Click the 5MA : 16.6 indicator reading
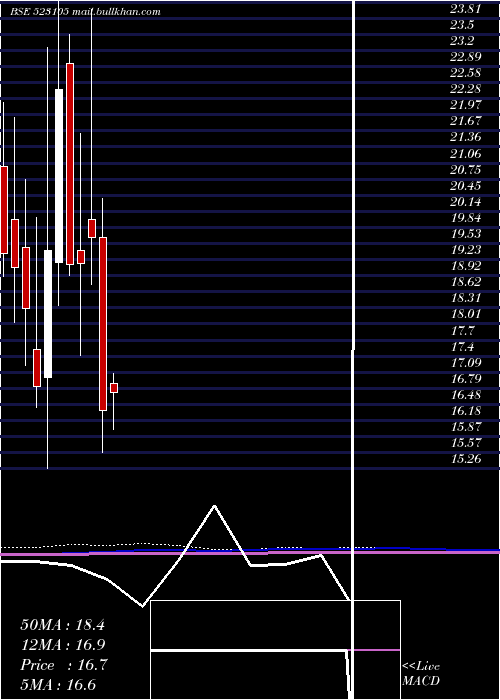 (58, 685)
